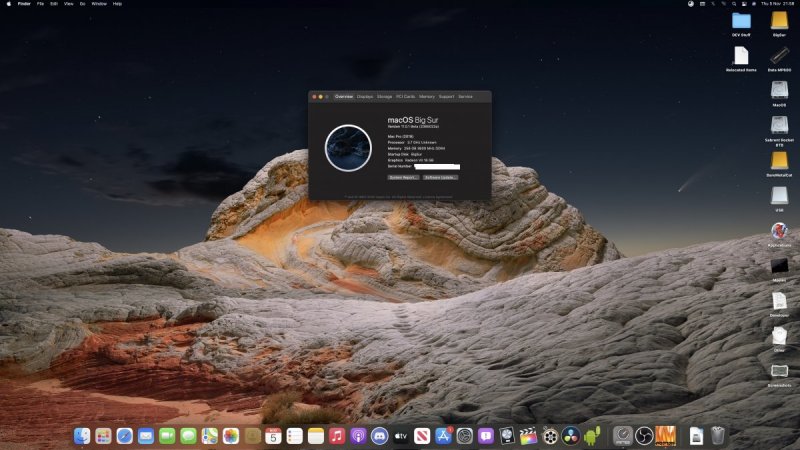Switch to the Storage tab
This screenshot has width=800, height=450.
coord(384,96)
